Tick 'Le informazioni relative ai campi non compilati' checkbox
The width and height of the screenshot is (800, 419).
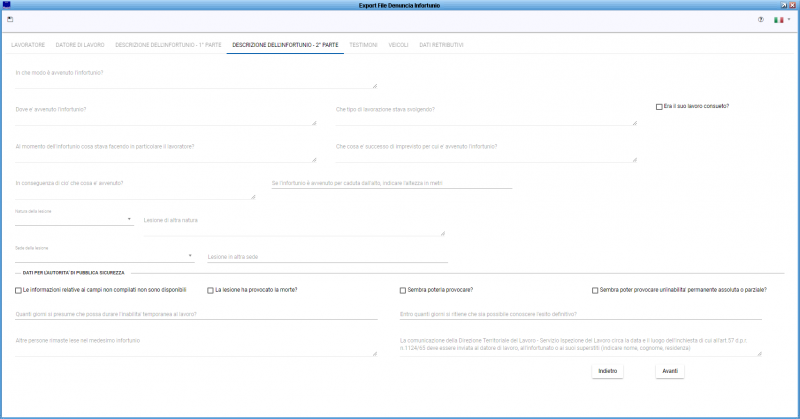click(x=18, y=290)
